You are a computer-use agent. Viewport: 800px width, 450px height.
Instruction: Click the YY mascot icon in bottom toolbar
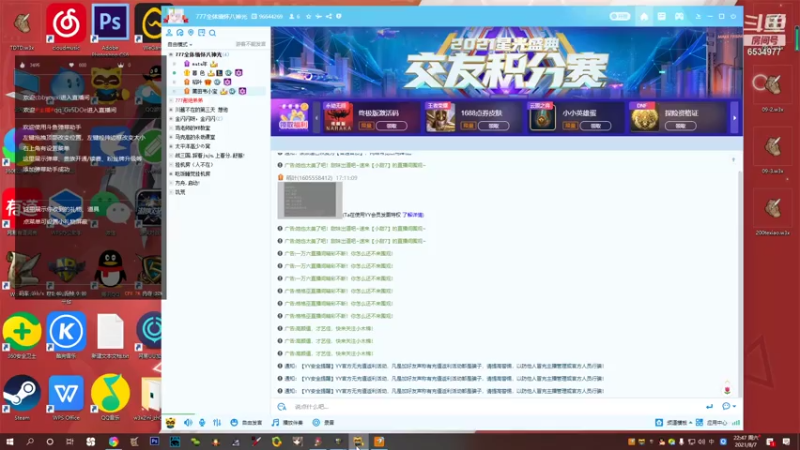click(170, 422)
